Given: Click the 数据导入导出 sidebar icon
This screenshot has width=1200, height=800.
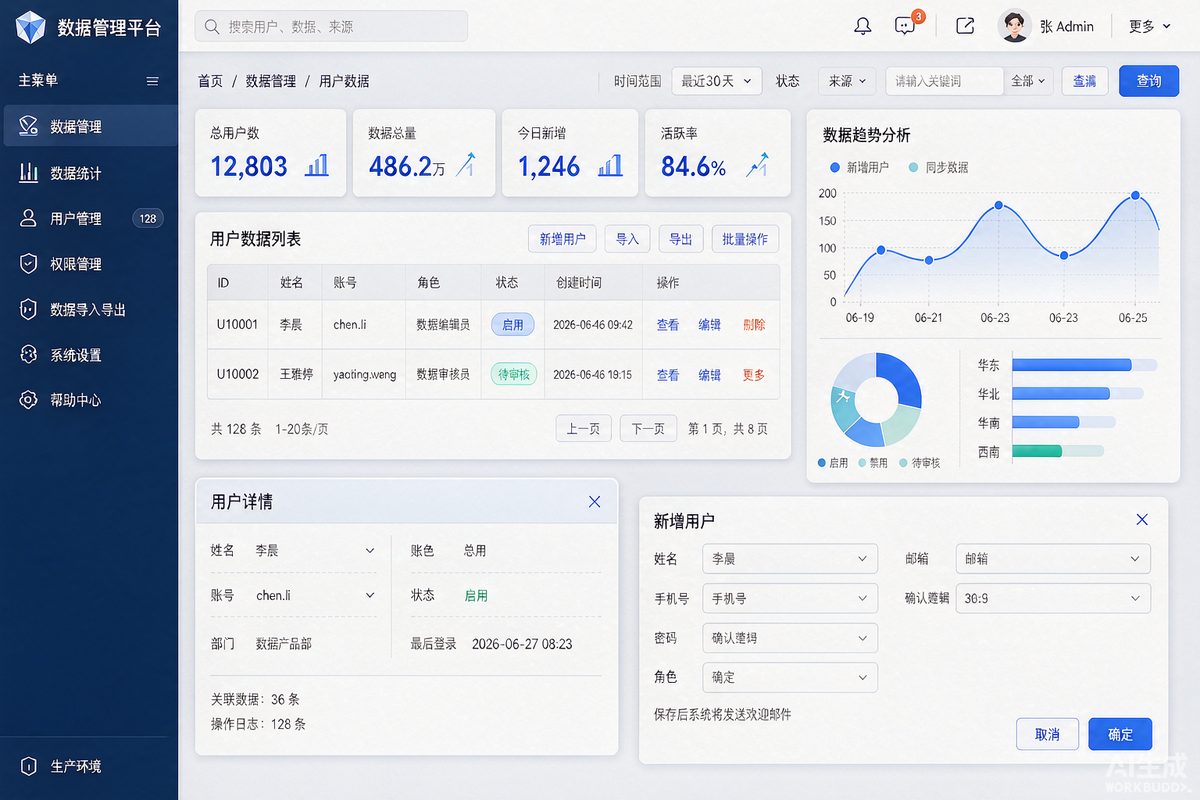Looking at the screenshot, I should (28, 309).
